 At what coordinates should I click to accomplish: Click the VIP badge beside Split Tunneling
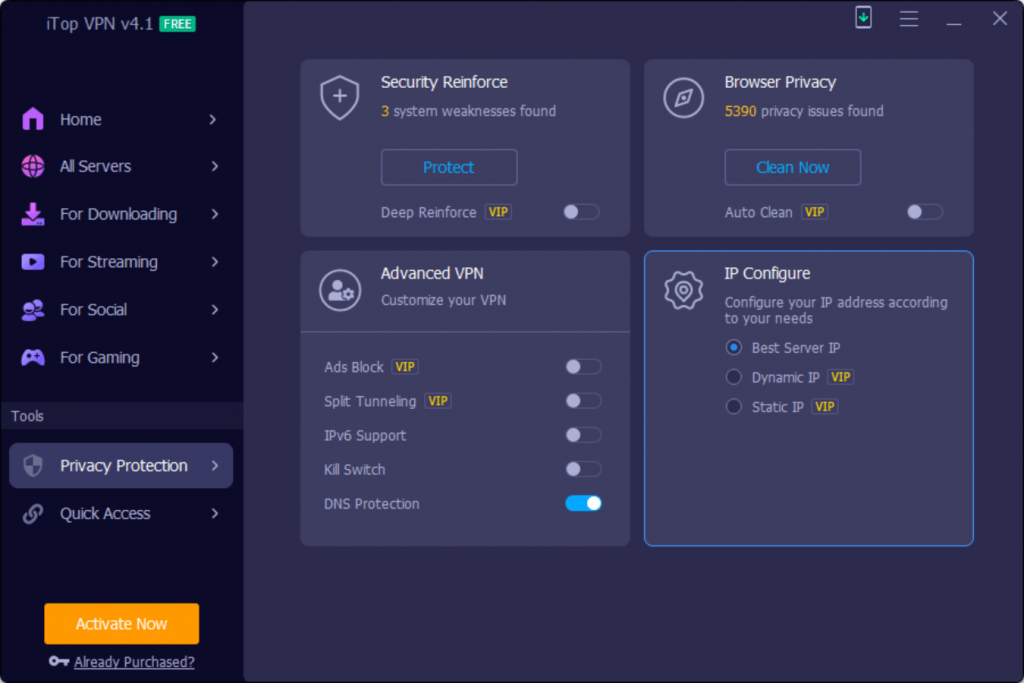click(x=438, y=401)
